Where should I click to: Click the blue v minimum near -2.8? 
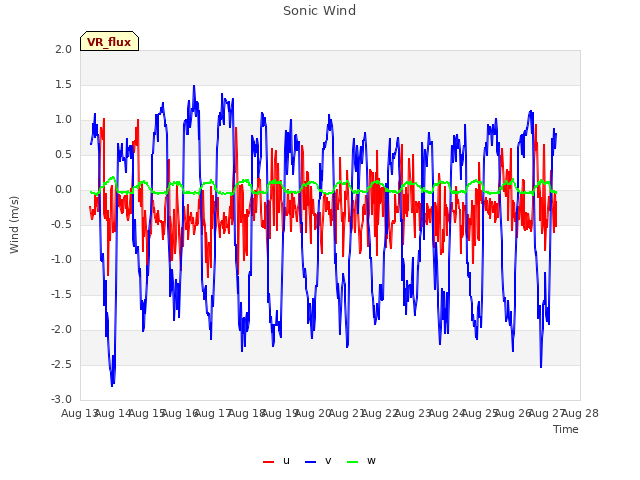tap(112, 385)
